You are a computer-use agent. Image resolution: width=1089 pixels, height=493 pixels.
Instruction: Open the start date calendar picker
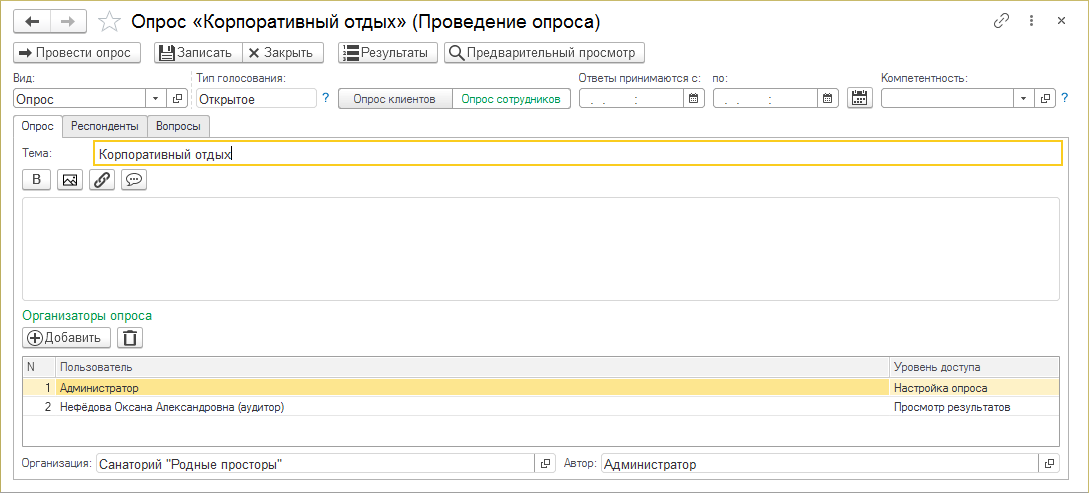[x=693, y=98]
